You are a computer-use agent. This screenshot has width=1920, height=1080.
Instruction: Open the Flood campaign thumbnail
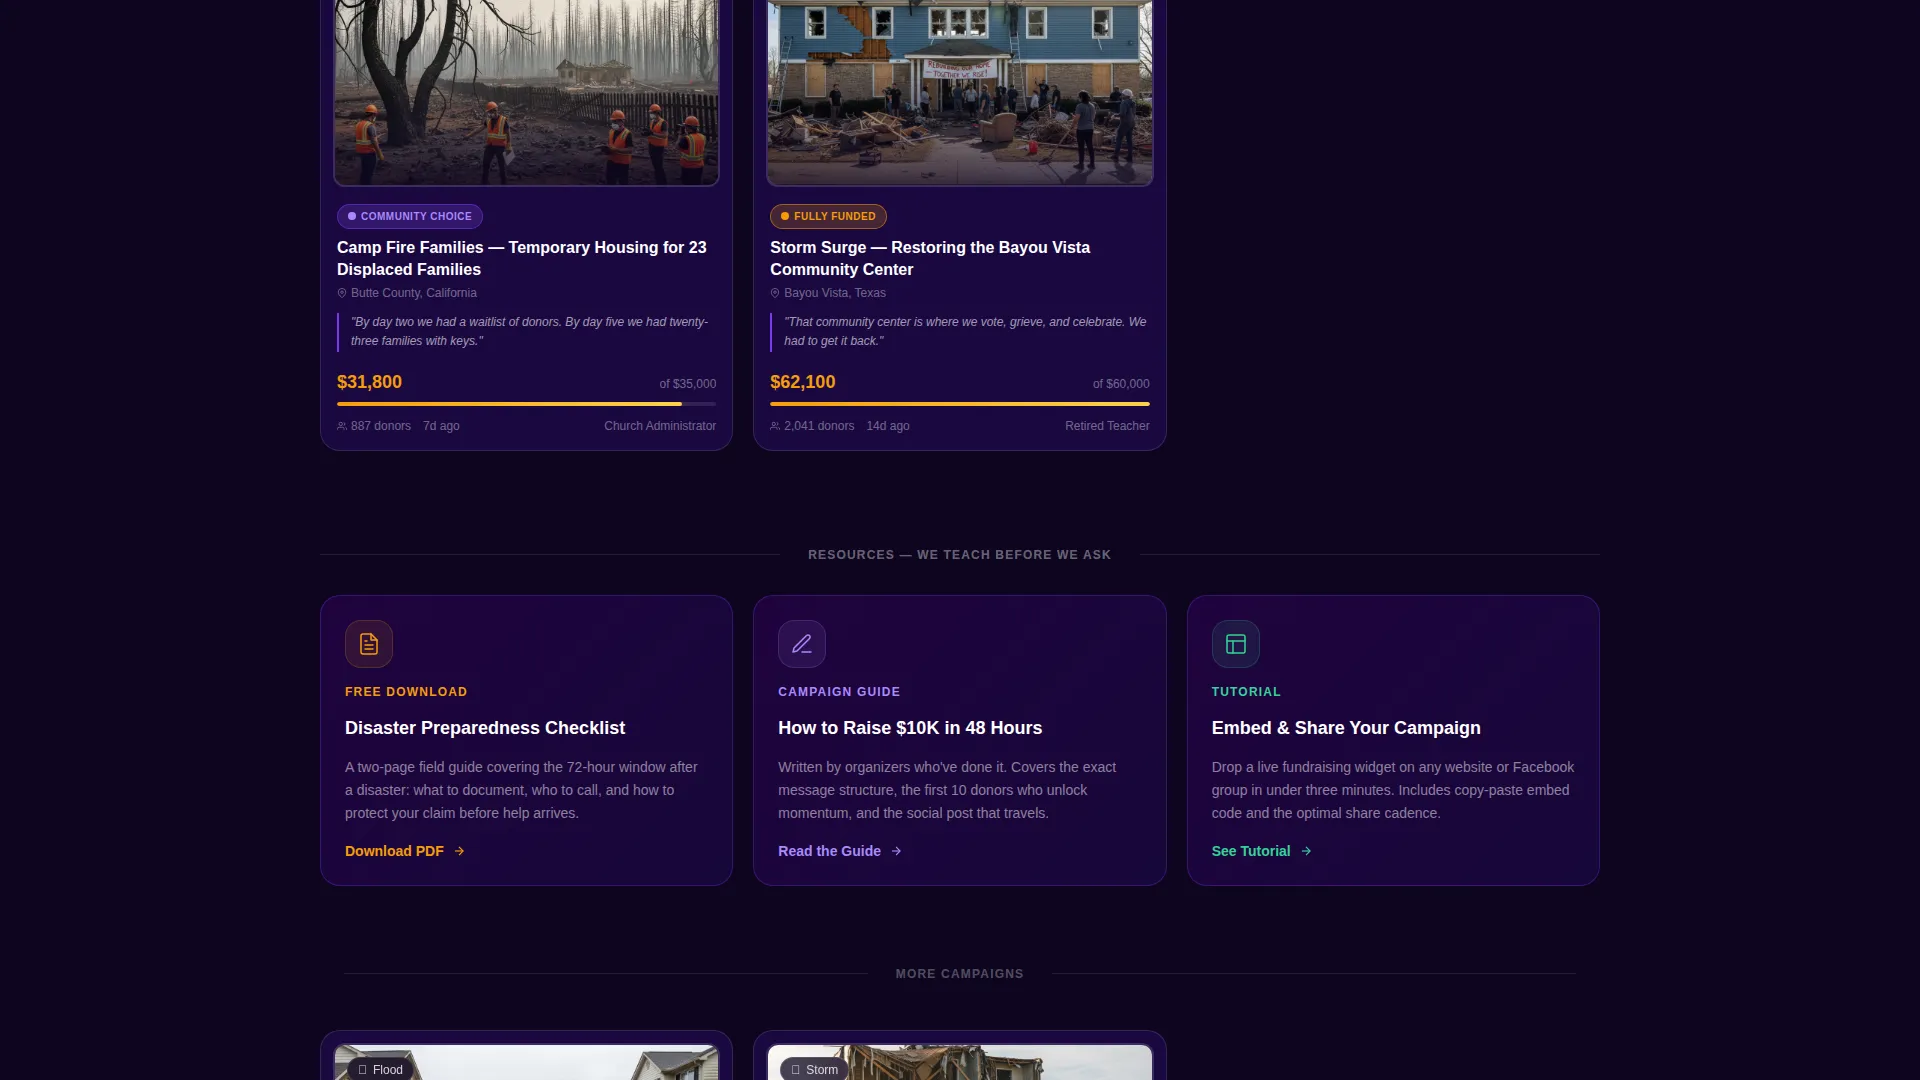[x=527, y=1062]
